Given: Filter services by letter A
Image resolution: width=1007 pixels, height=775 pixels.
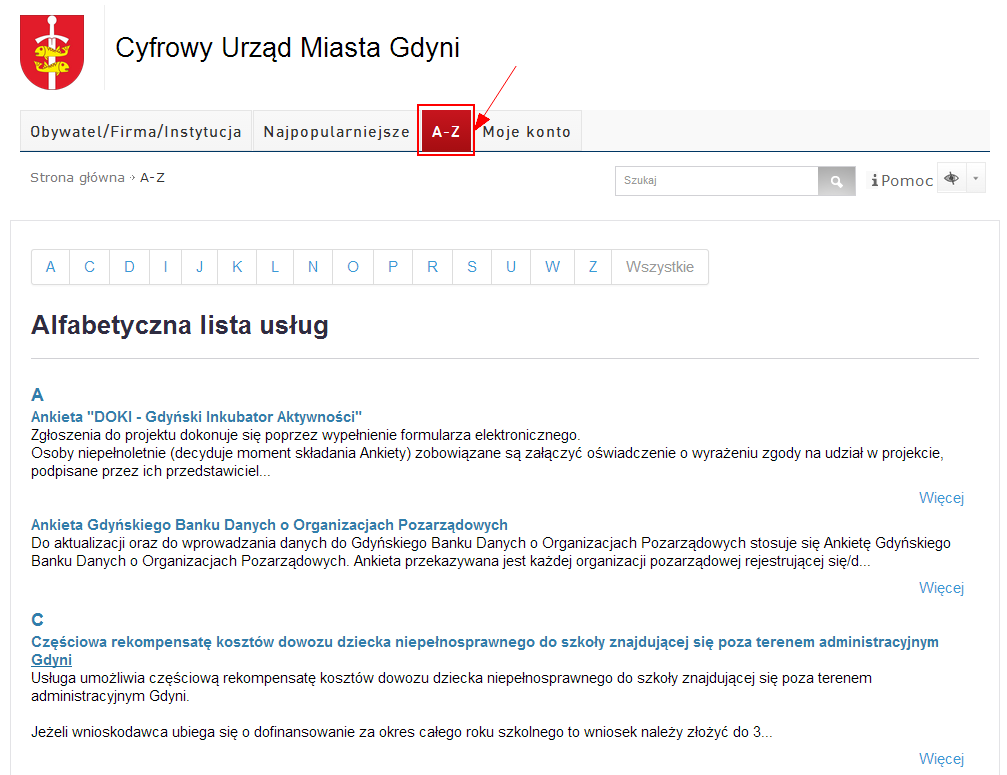Looking at the screenshot, I should 51,267.
